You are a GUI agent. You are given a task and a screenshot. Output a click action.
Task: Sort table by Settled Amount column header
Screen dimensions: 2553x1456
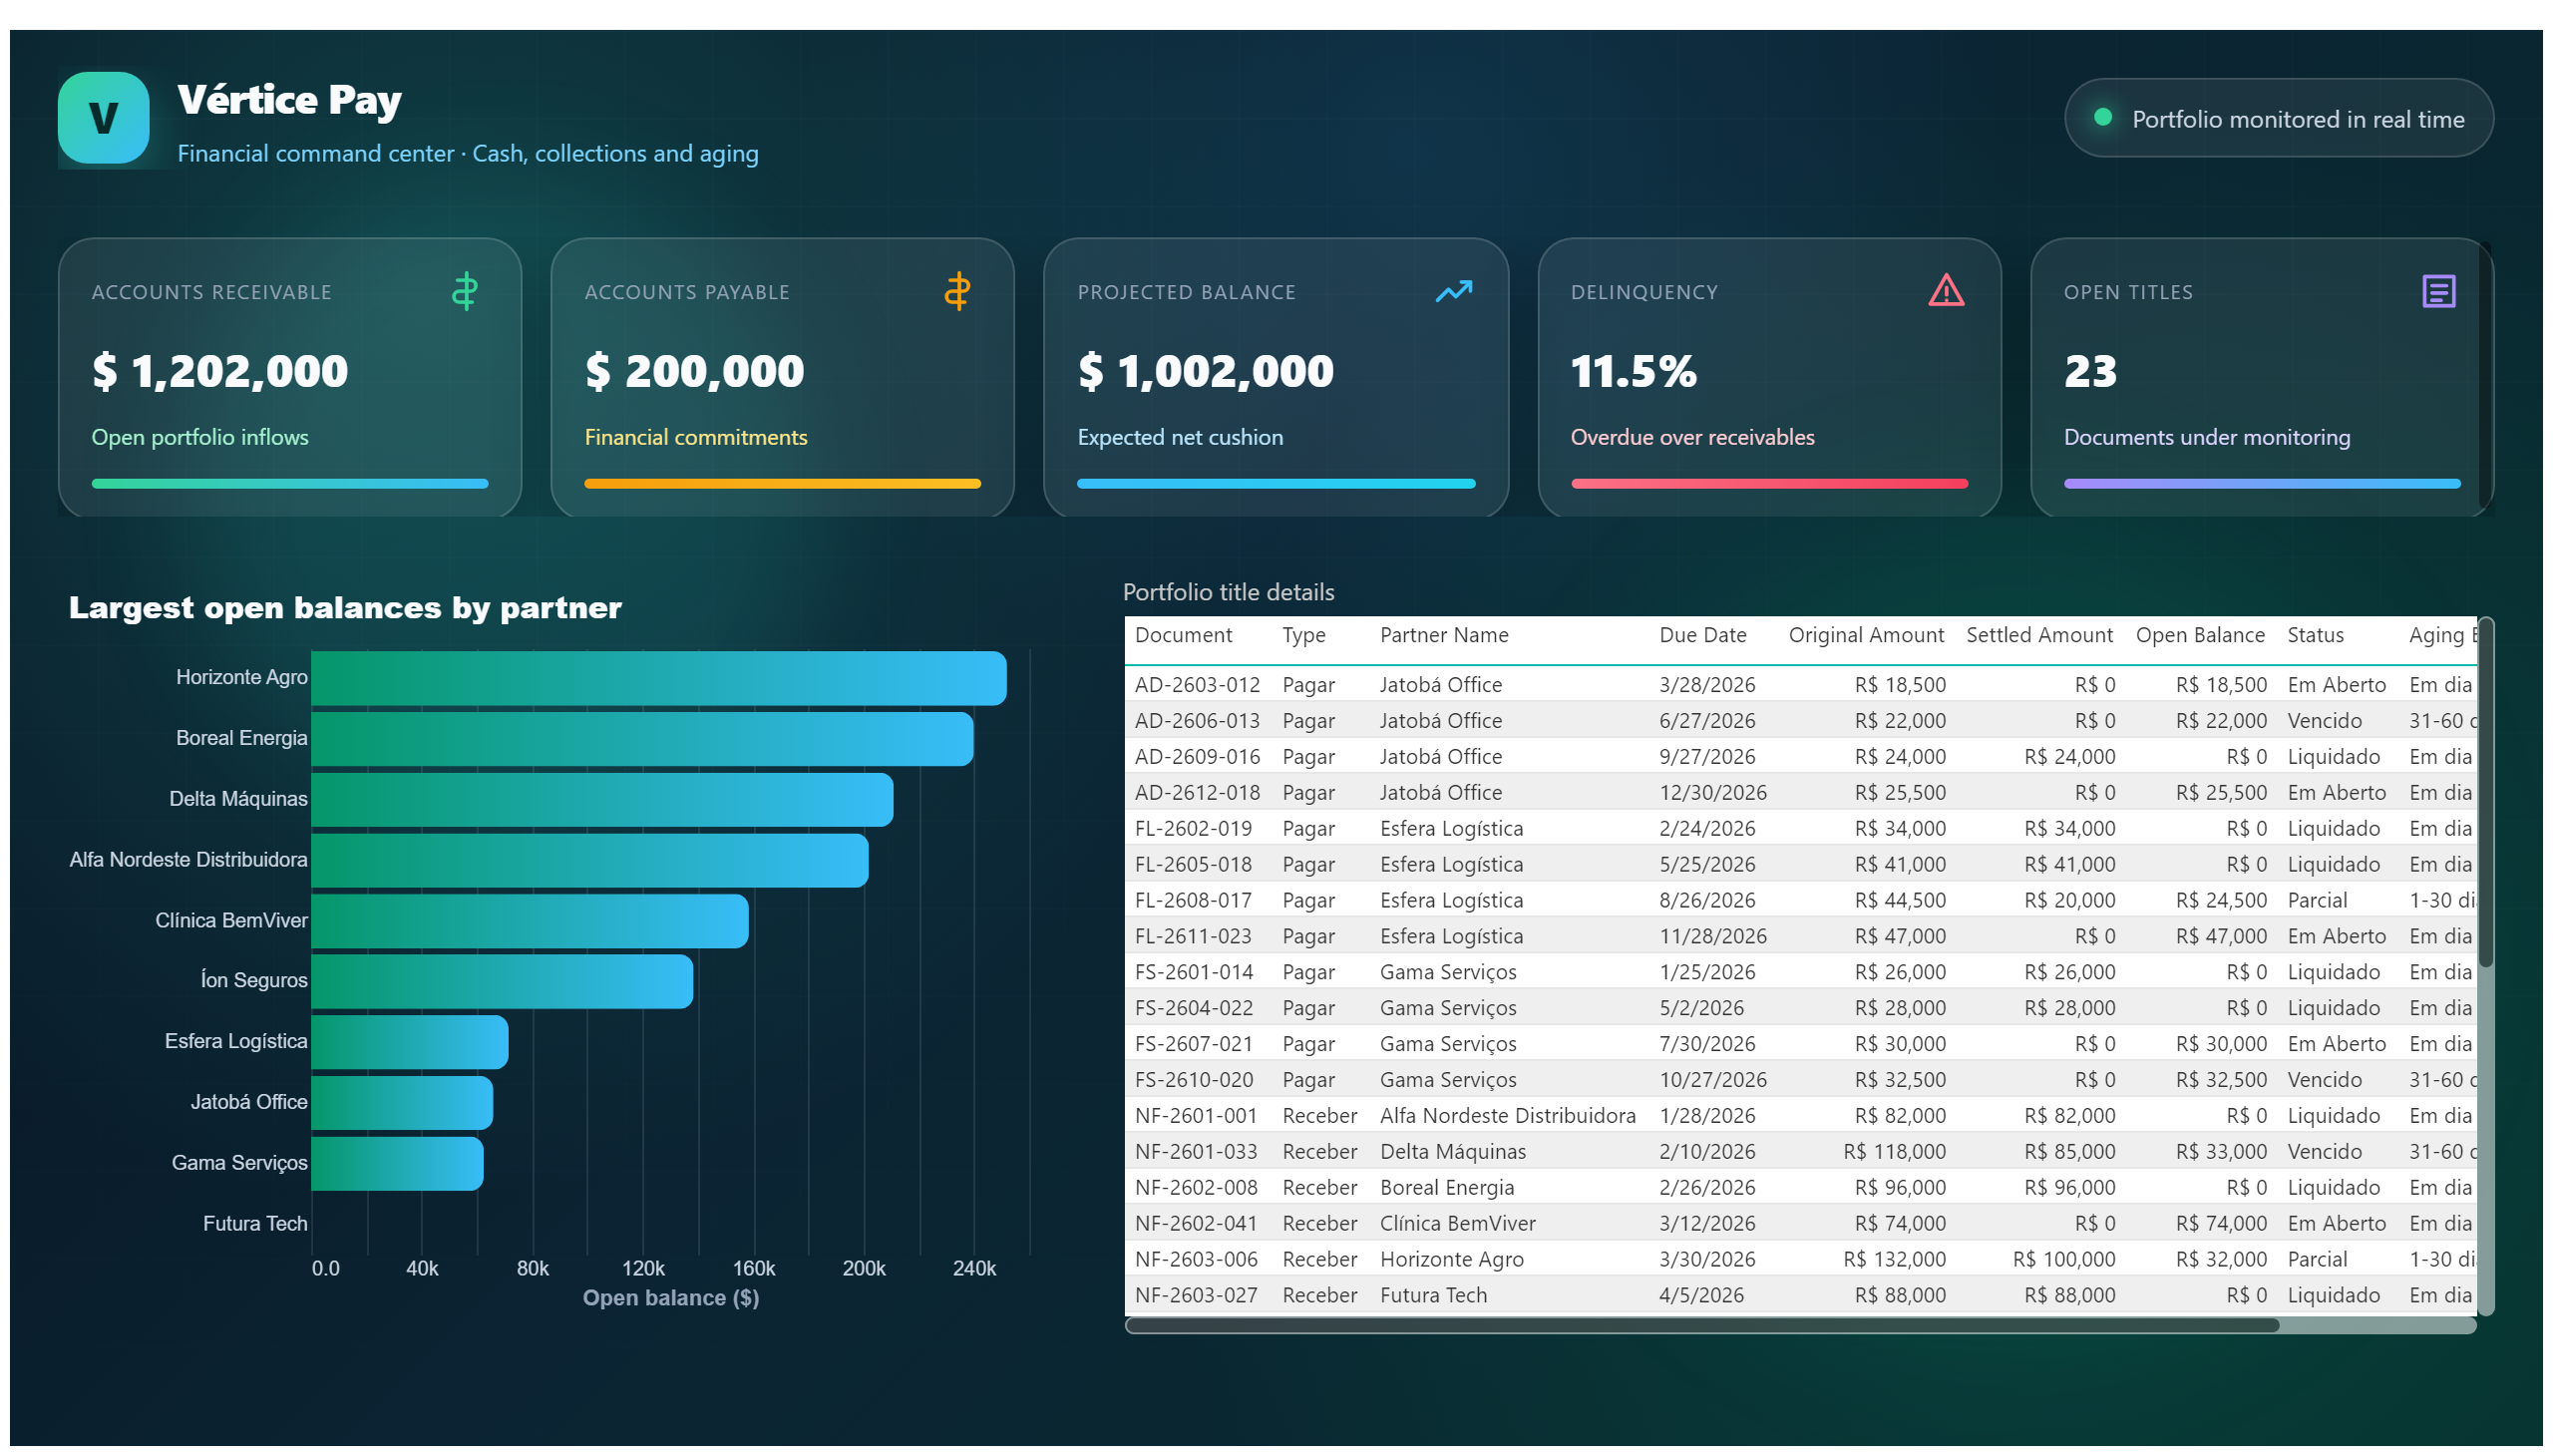click(x=2039, y=635)
